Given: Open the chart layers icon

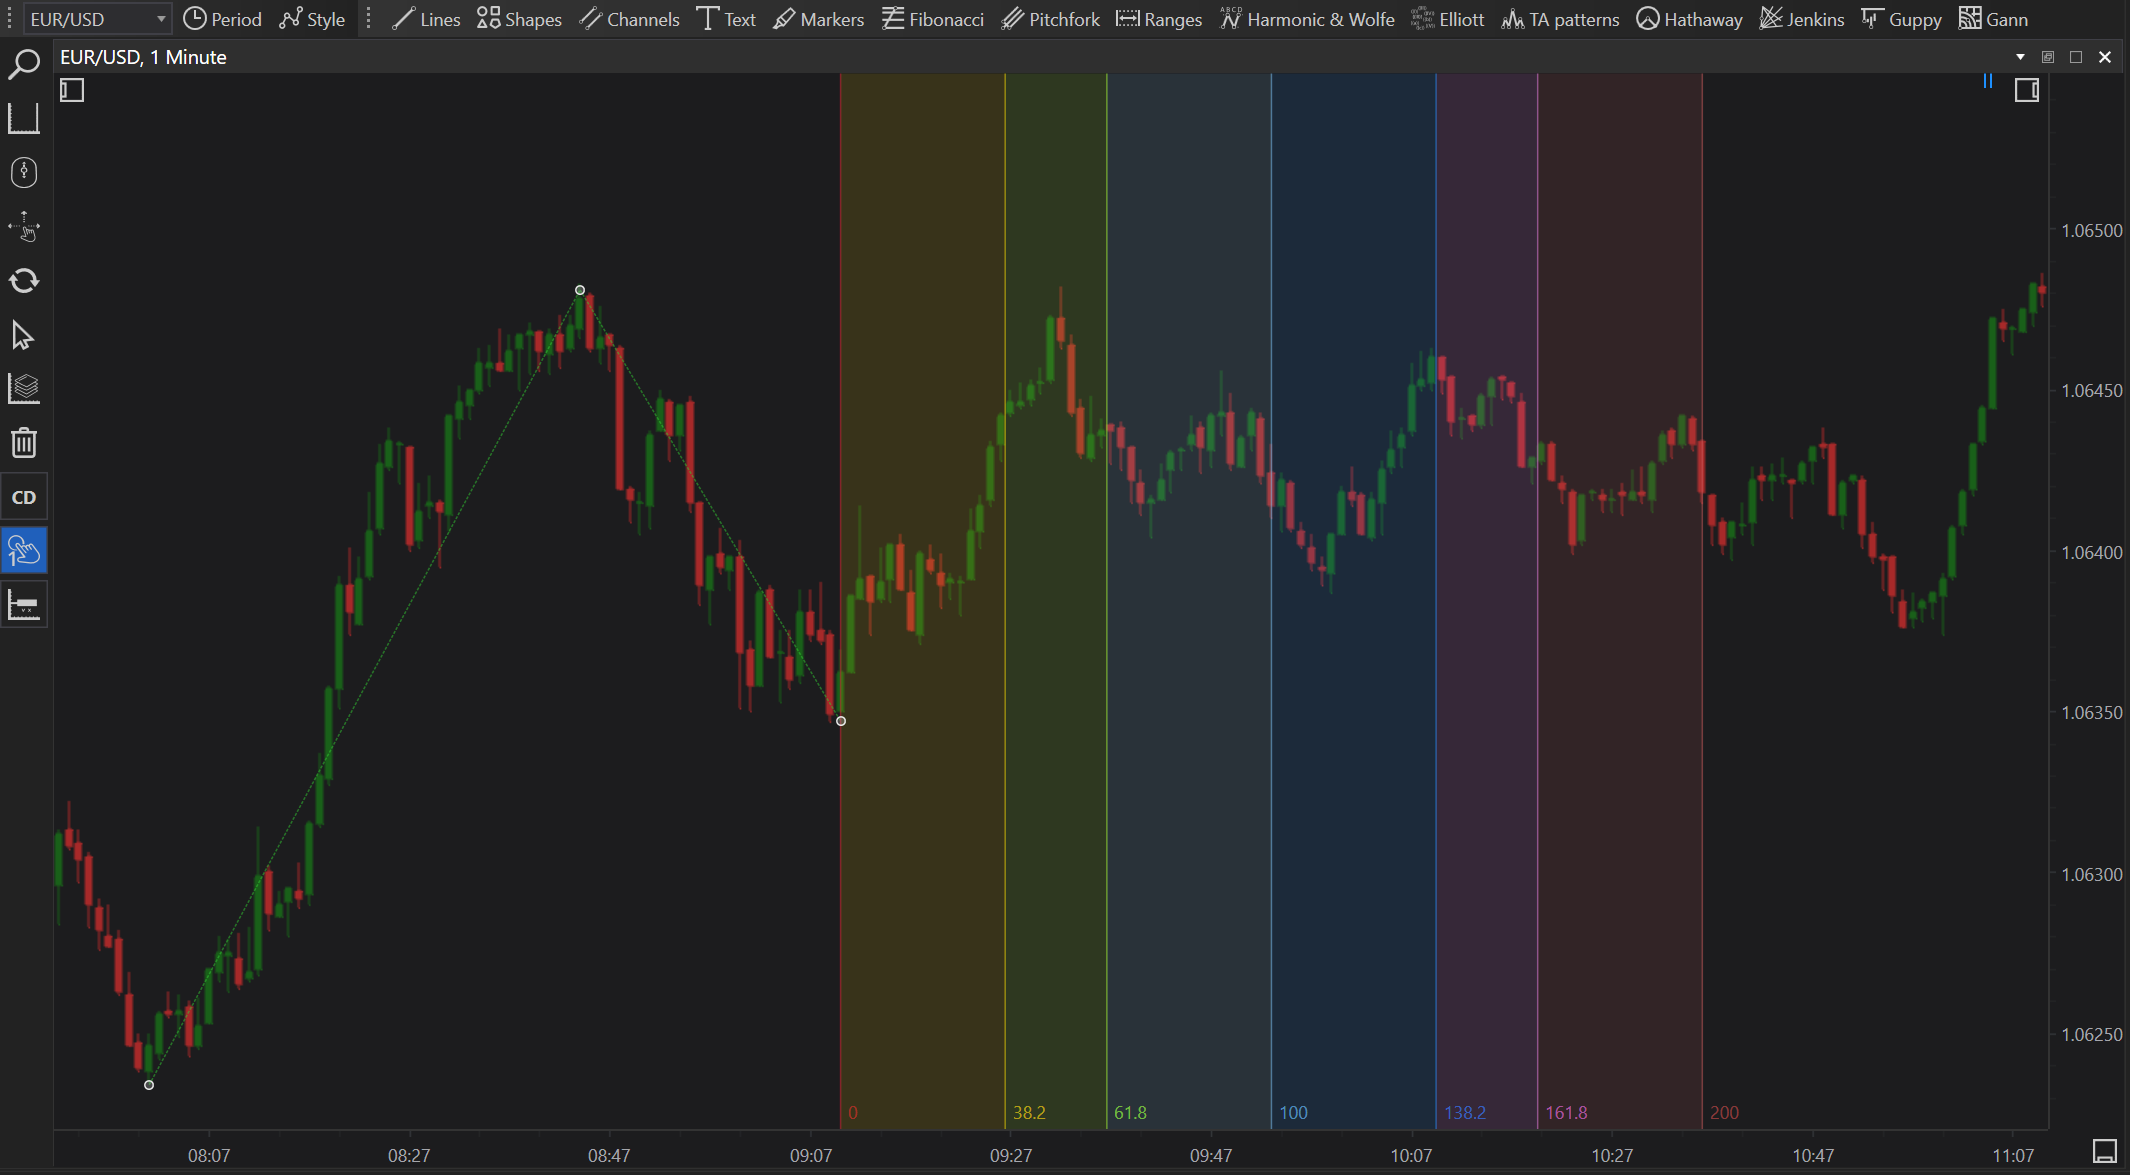Looking at the screenshot, I should point(23,389).
